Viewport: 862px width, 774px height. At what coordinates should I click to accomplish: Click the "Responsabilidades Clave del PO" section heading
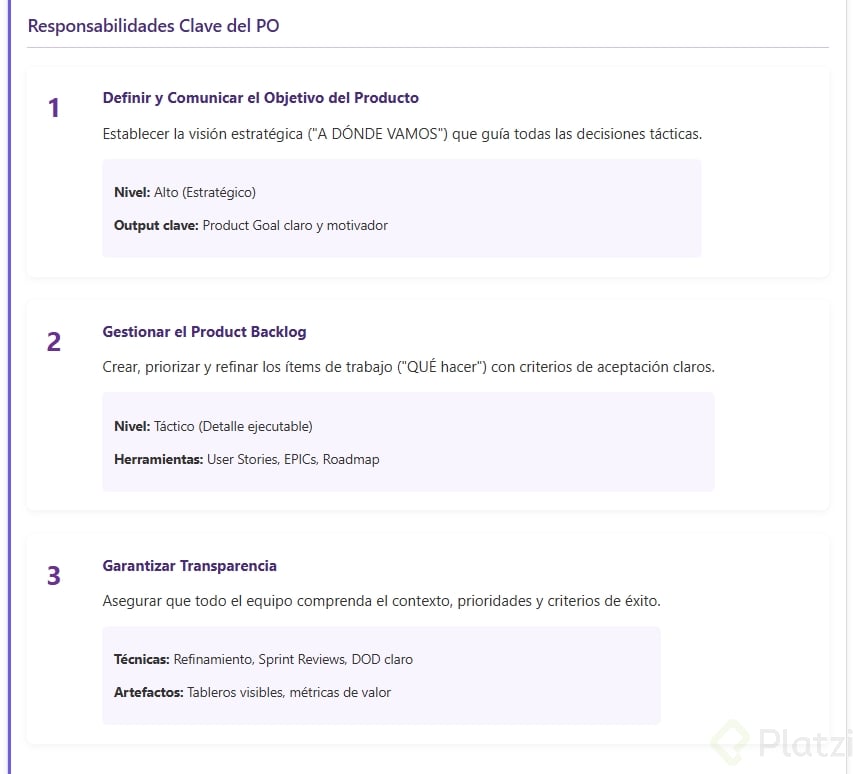pyautogui.click(x=153, y=26)
